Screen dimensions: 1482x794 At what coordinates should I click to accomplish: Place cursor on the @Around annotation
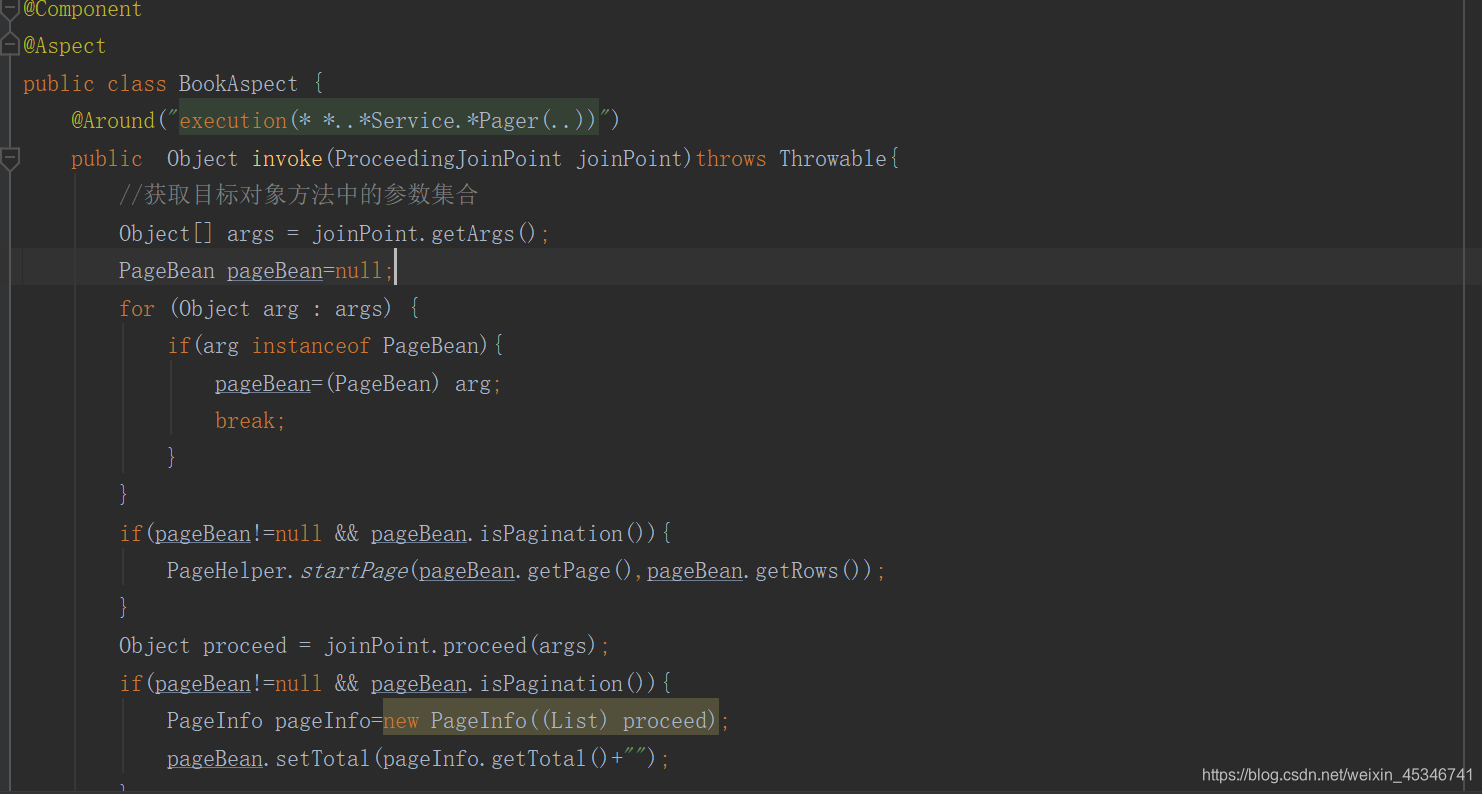point(113,121)
